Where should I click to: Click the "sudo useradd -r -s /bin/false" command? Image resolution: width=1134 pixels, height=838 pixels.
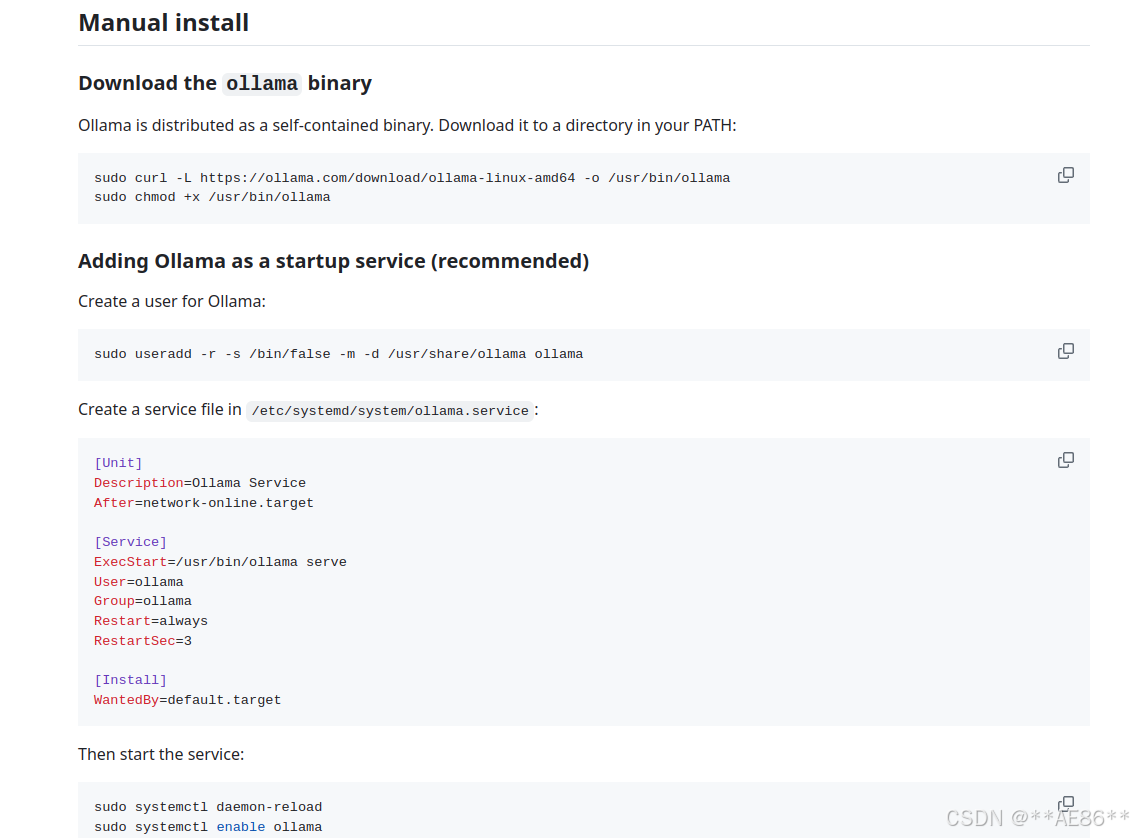tap(338, 354)
